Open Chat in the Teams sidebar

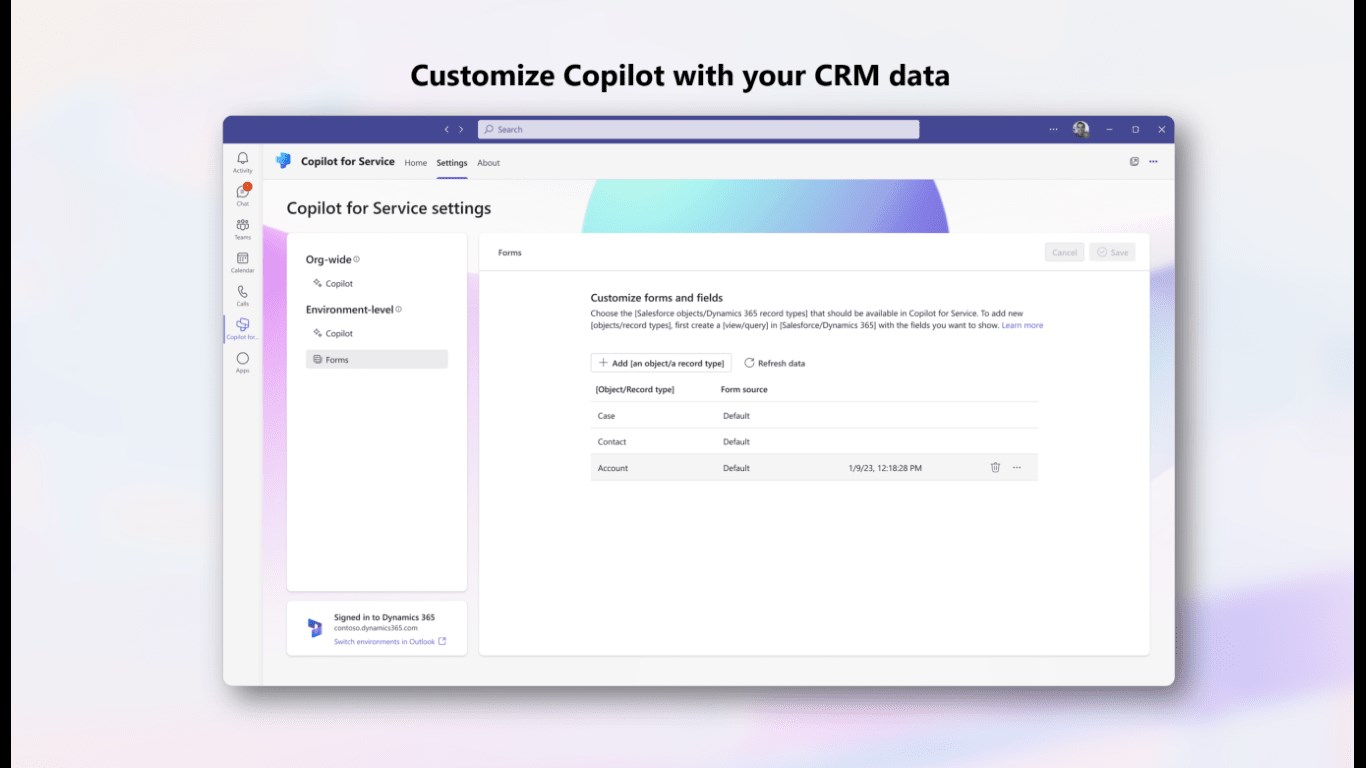pyautogui.click(x=242, y=195)
